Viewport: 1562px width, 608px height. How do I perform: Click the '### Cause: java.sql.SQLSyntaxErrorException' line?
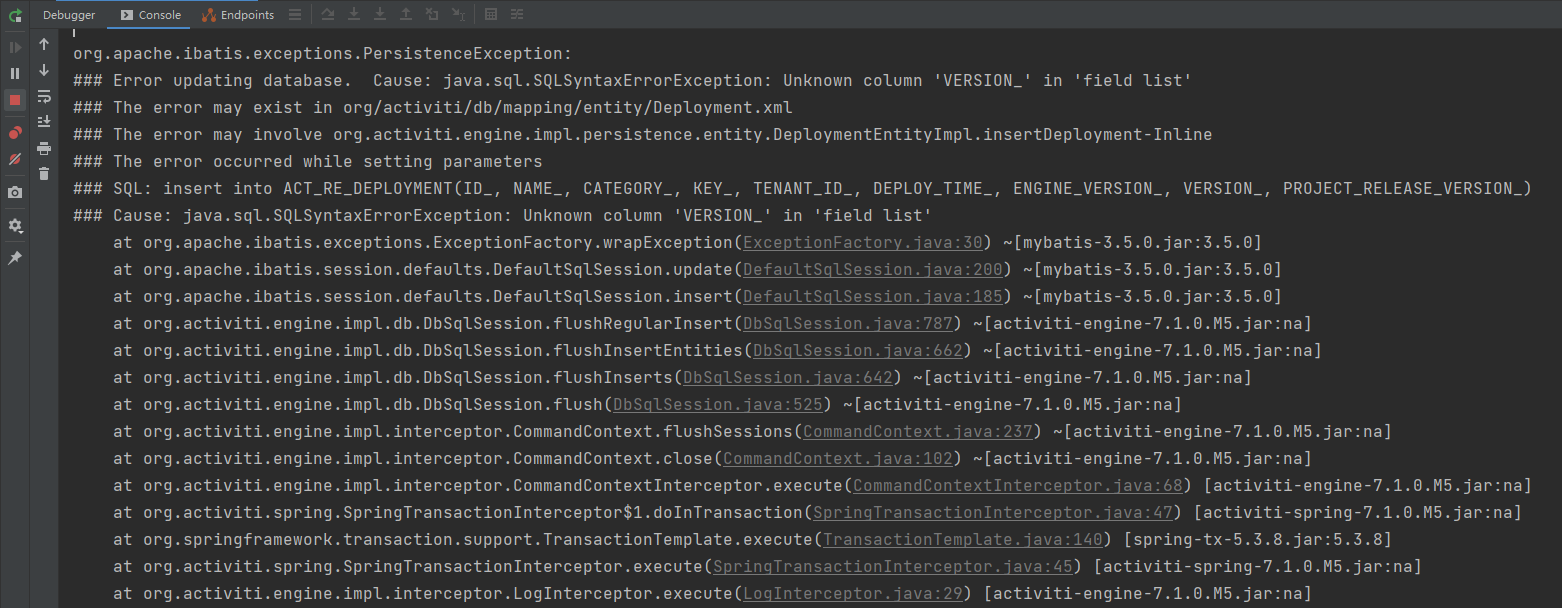pyautogui.click(x=502, y=216)
